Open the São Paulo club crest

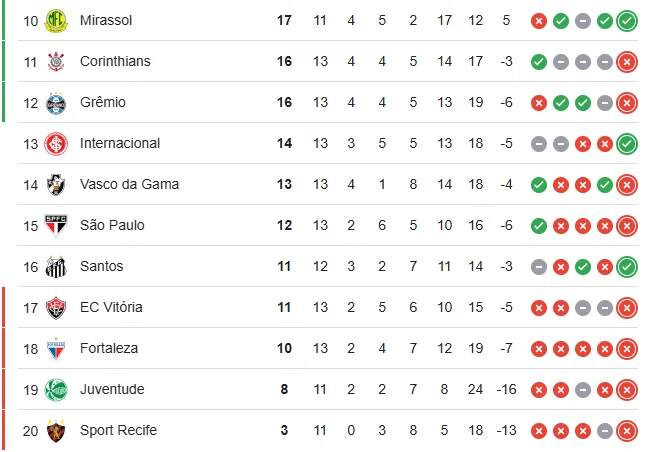[56, 225]
